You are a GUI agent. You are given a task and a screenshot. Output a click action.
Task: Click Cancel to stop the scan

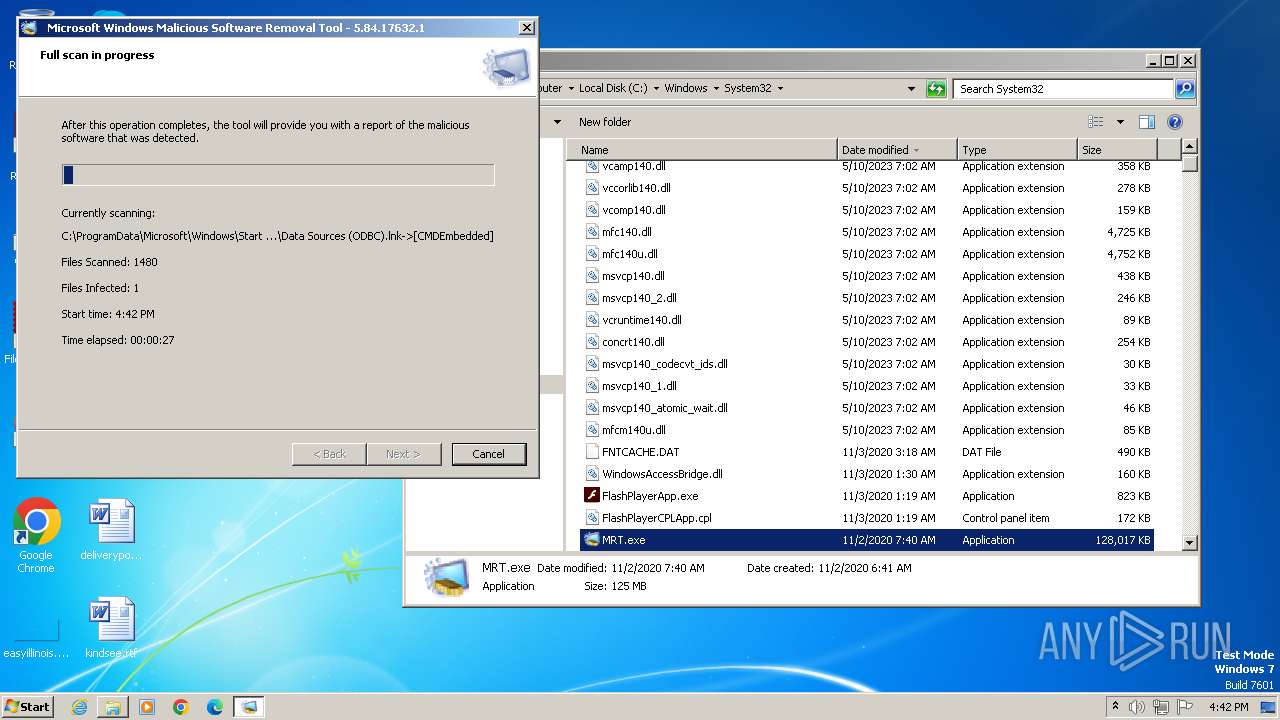pyautogui.click(x=489, y=454)
